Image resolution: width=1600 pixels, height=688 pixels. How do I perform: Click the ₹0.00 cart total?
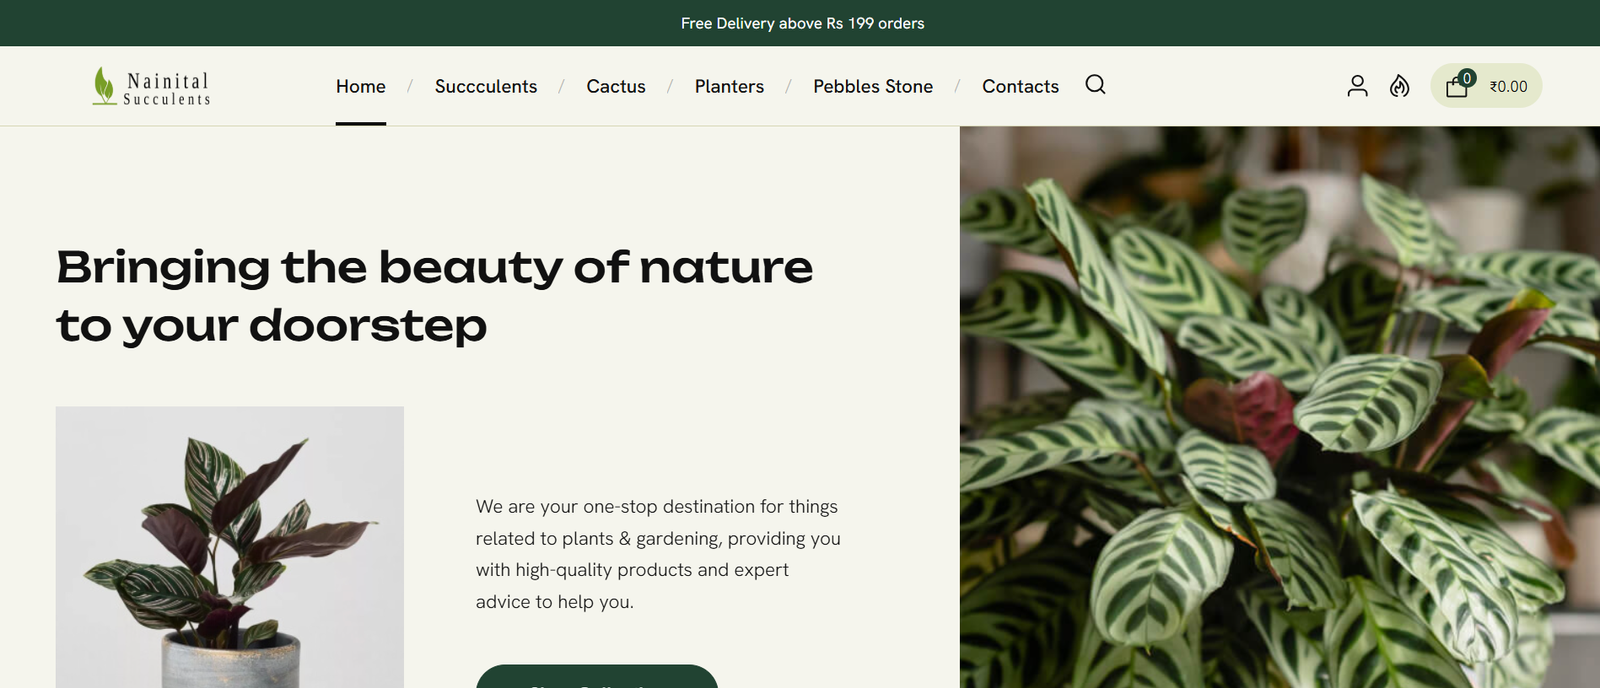coord(1508,87)
